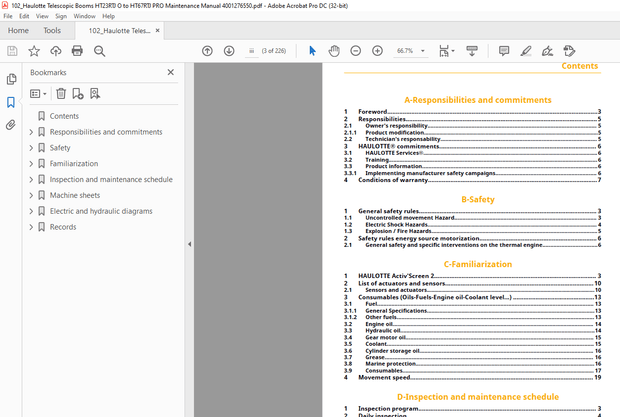Select the 102_Haulotte document tab
The height and width of the screenshot is (417, 620).
click(x=119, y=31)
